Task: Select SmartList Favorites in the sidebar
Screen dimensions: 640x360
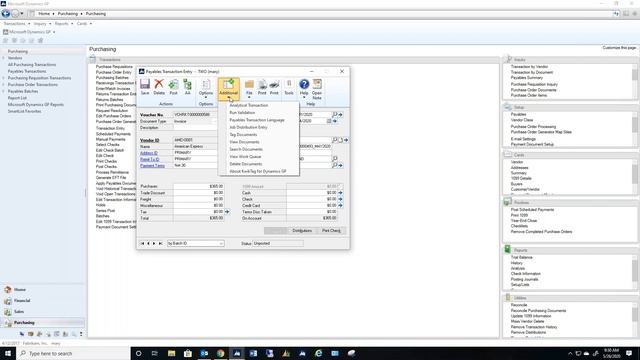Action: pos(24,111)
